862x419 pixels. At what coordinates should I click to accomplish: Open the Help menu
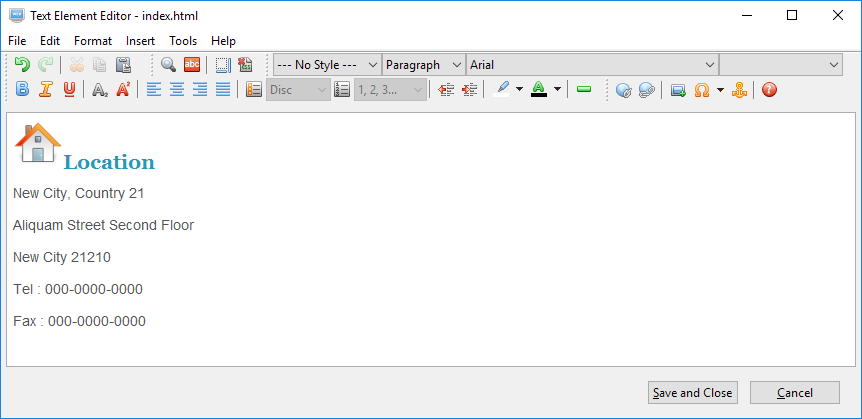pos(223,41)
